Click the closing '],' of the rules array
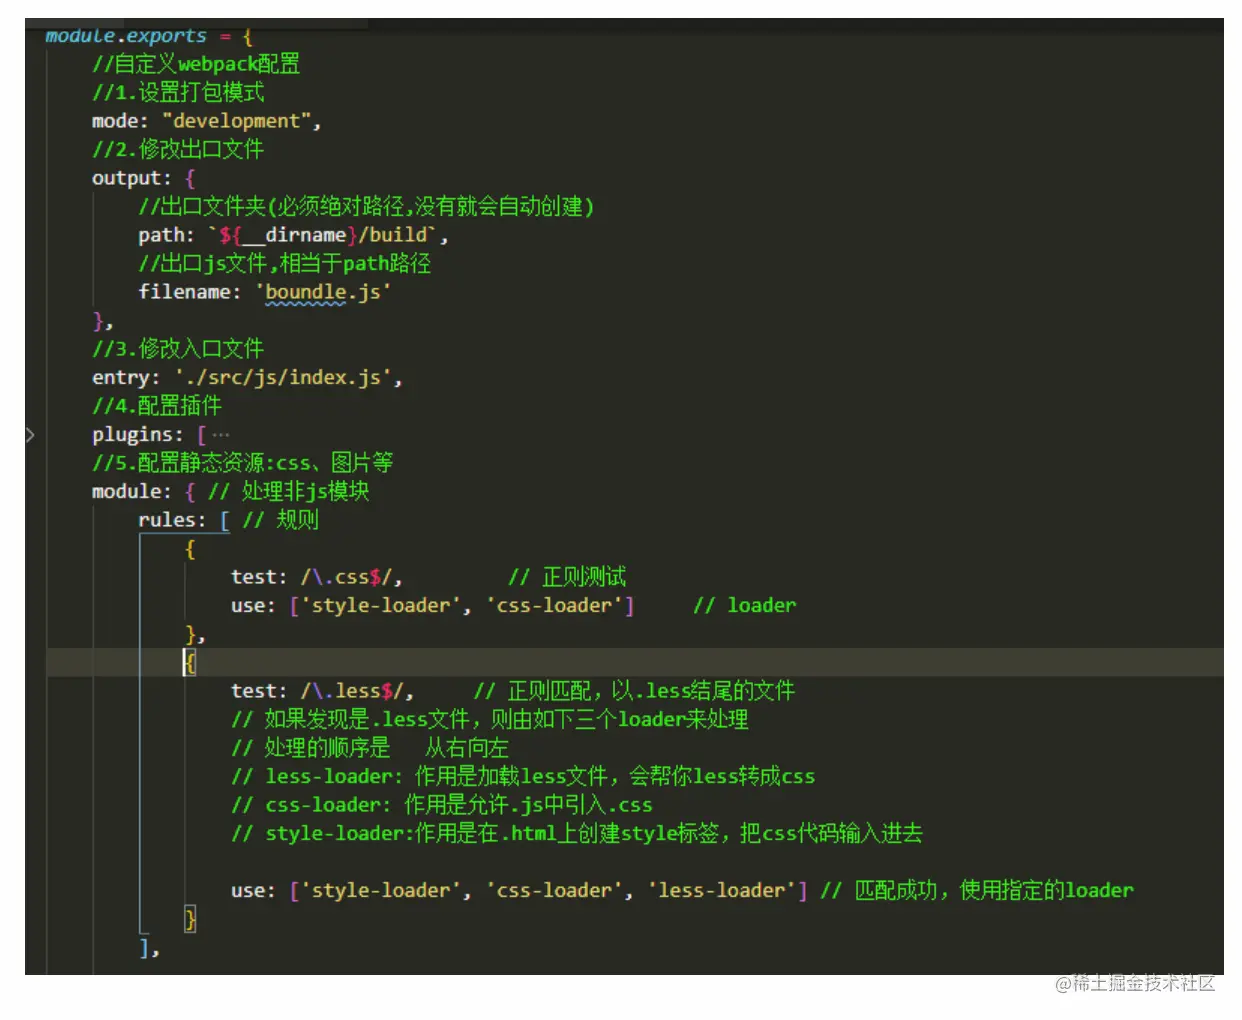 [x=149, y=948]
